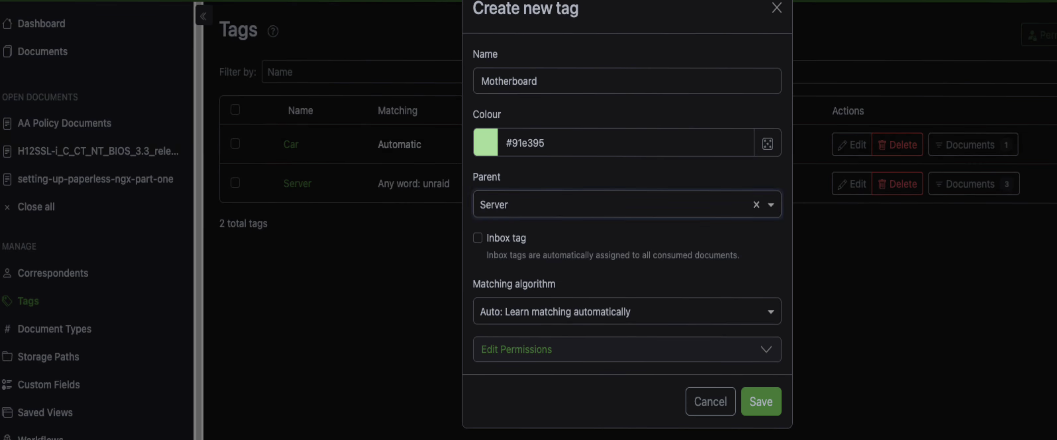Expand the Edit Permissions section

[x=626, y=349]
